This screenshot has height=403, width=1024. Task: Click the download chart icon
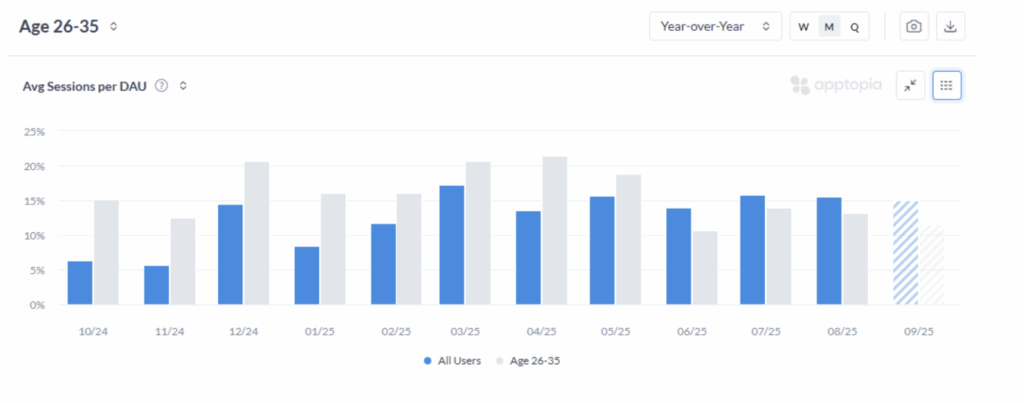(x=951, y=27)
